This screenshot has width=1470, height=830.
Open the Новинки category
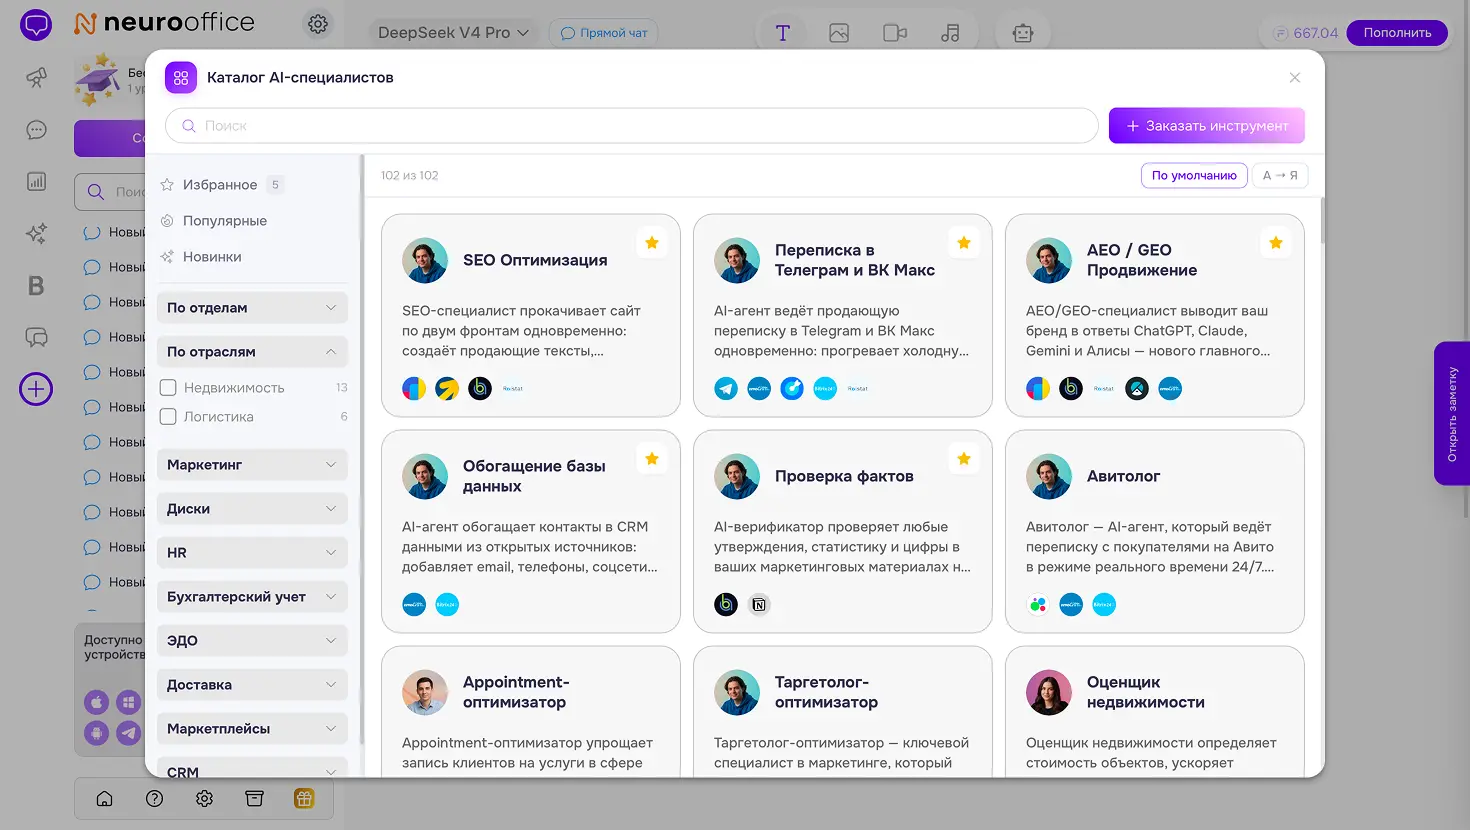coord(201,257)
